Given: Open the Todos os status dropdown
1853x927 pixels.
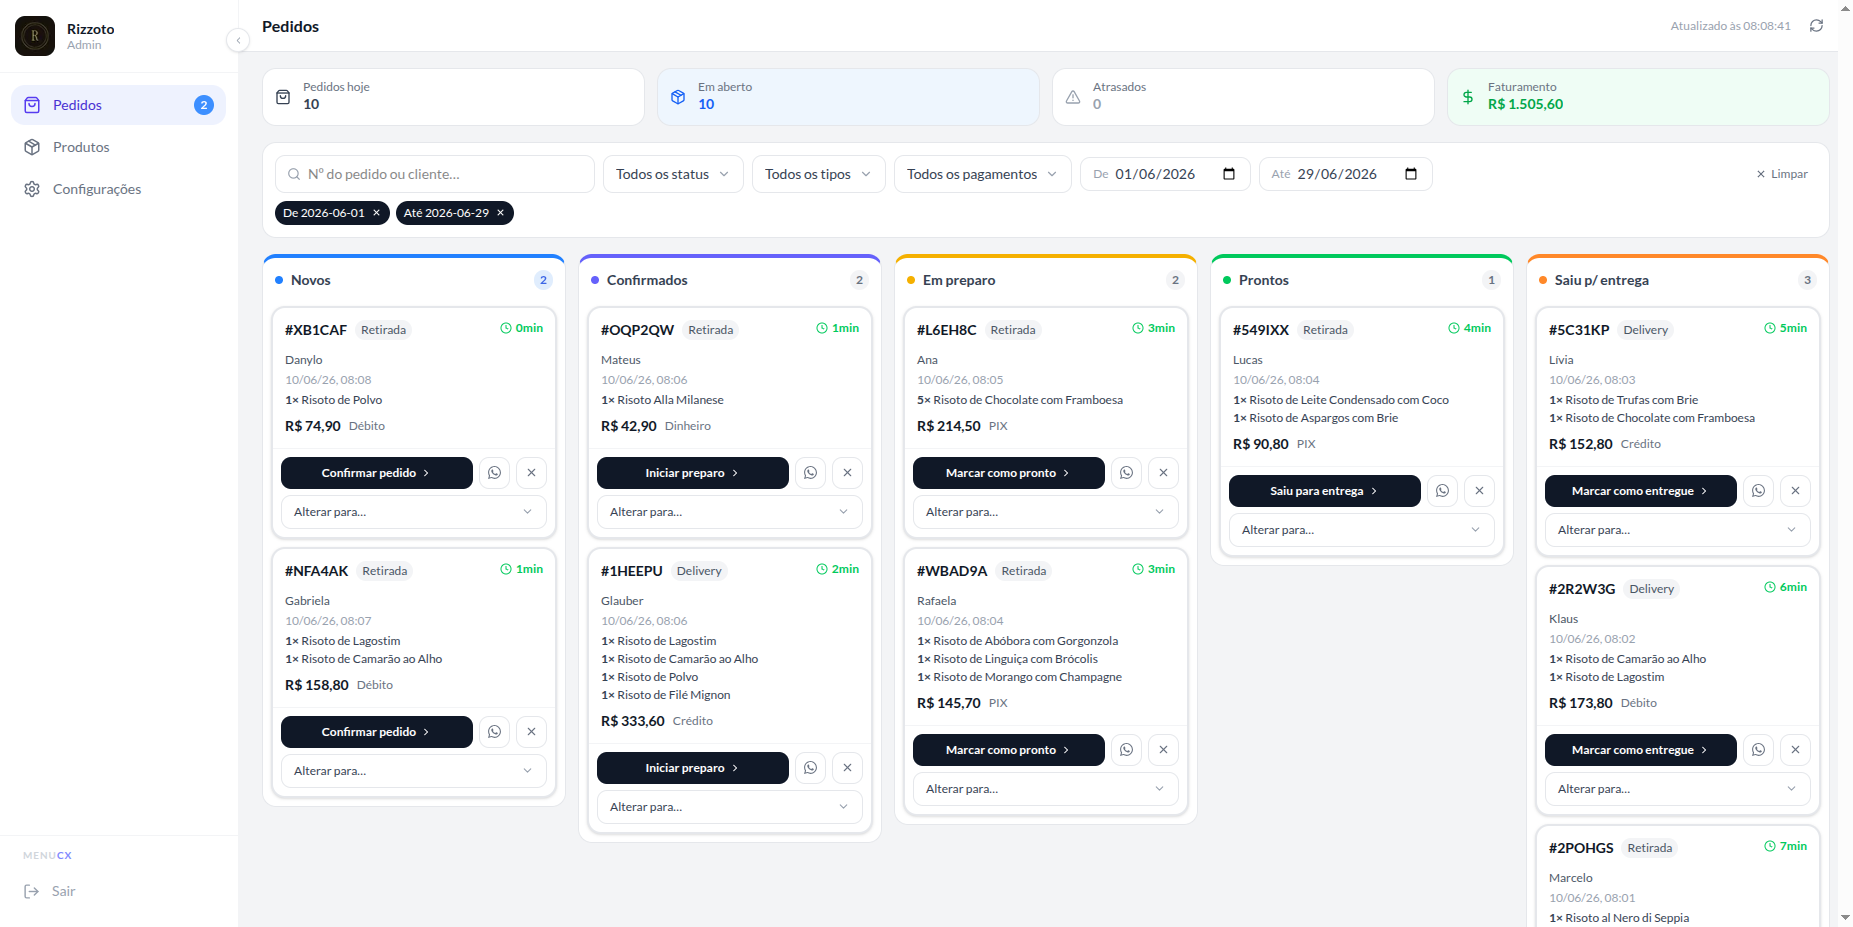Looking at the screenshot, I should [x=673, y=174].
